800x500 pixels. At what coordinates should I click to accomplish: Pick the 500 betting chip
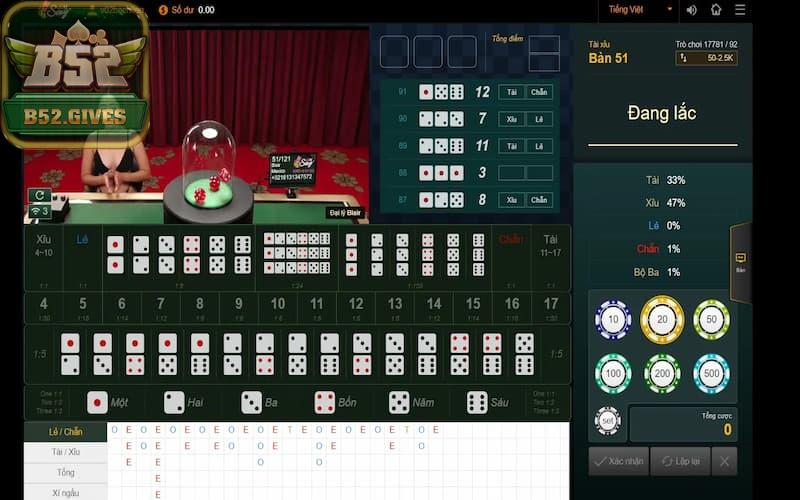click(711, 373)
